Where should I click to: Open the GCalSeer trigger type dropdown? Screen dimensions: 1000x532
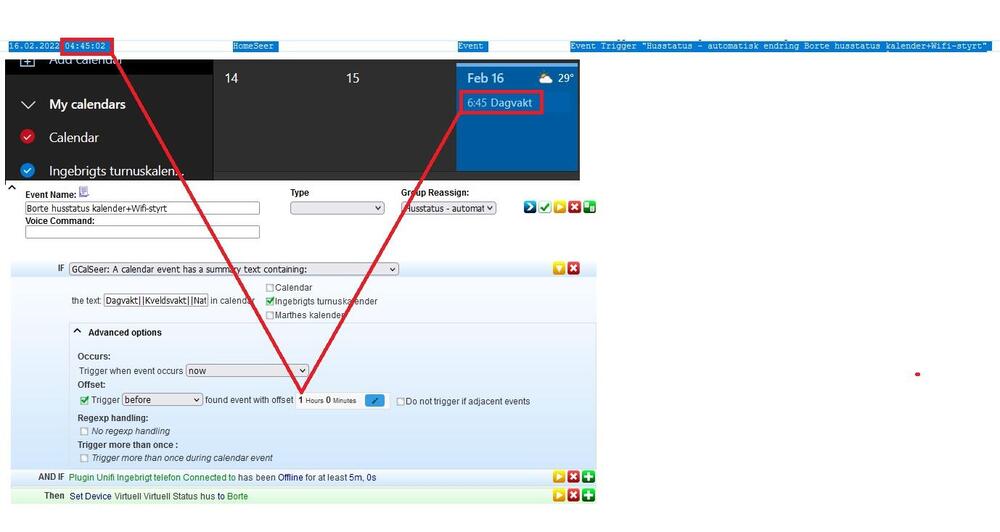(x=234, y=269)
